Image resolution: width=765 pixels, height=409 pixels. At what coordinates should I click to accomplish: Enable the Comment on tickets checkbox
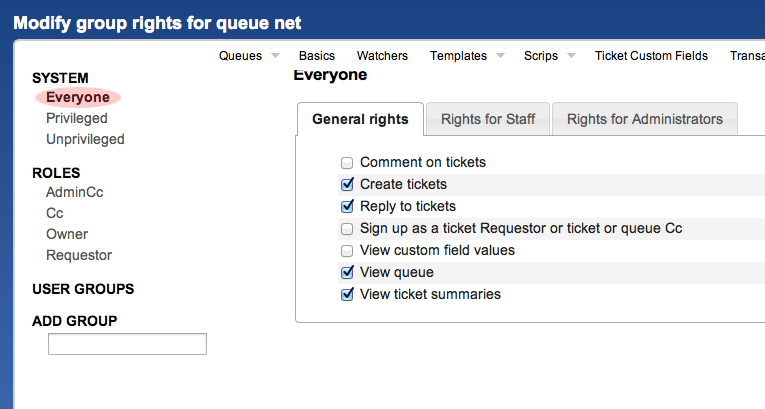click(347, 162)
